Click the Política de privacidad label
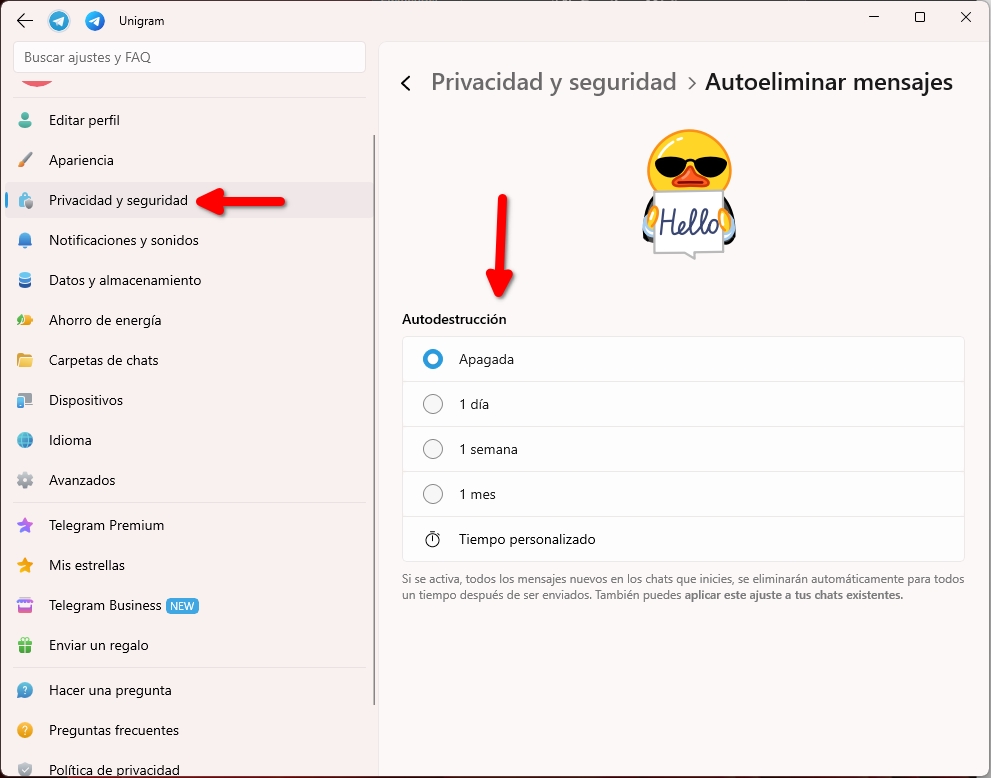Viewport: 991px width, 778px height. [x=114, y=770]
